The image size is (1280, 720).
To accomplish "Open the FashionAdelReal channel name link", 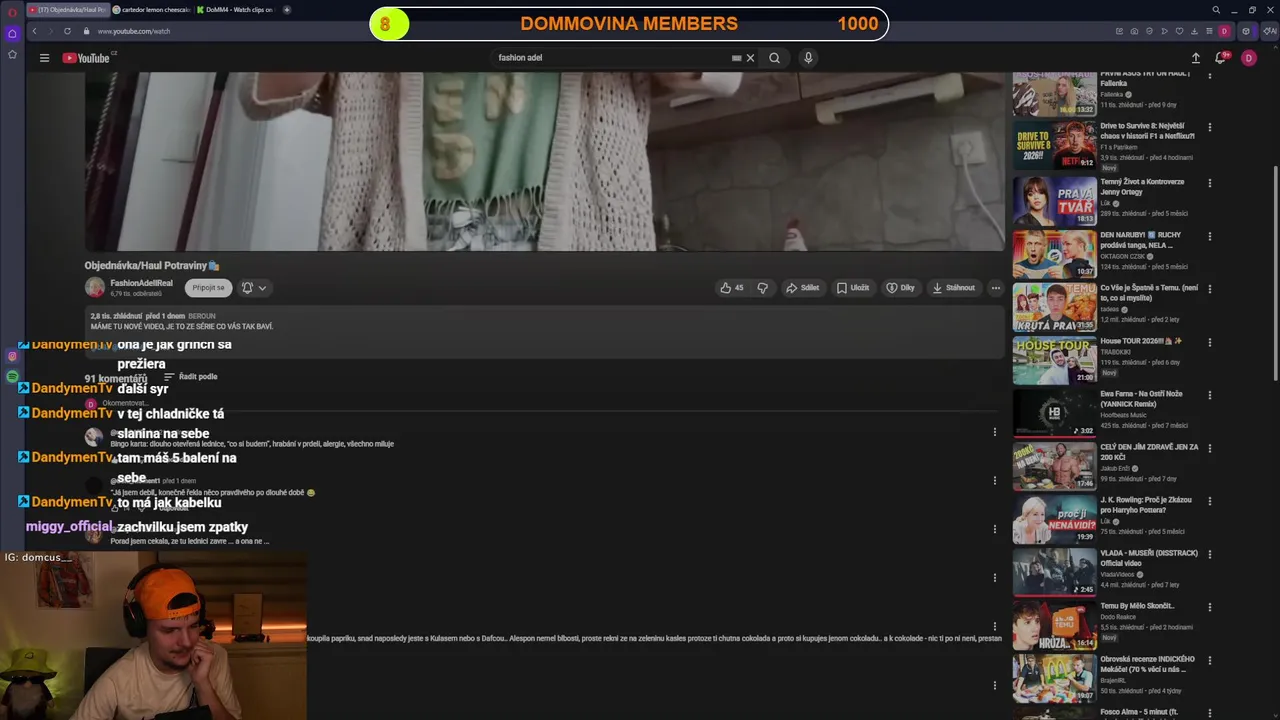I will tap(141, 283).
